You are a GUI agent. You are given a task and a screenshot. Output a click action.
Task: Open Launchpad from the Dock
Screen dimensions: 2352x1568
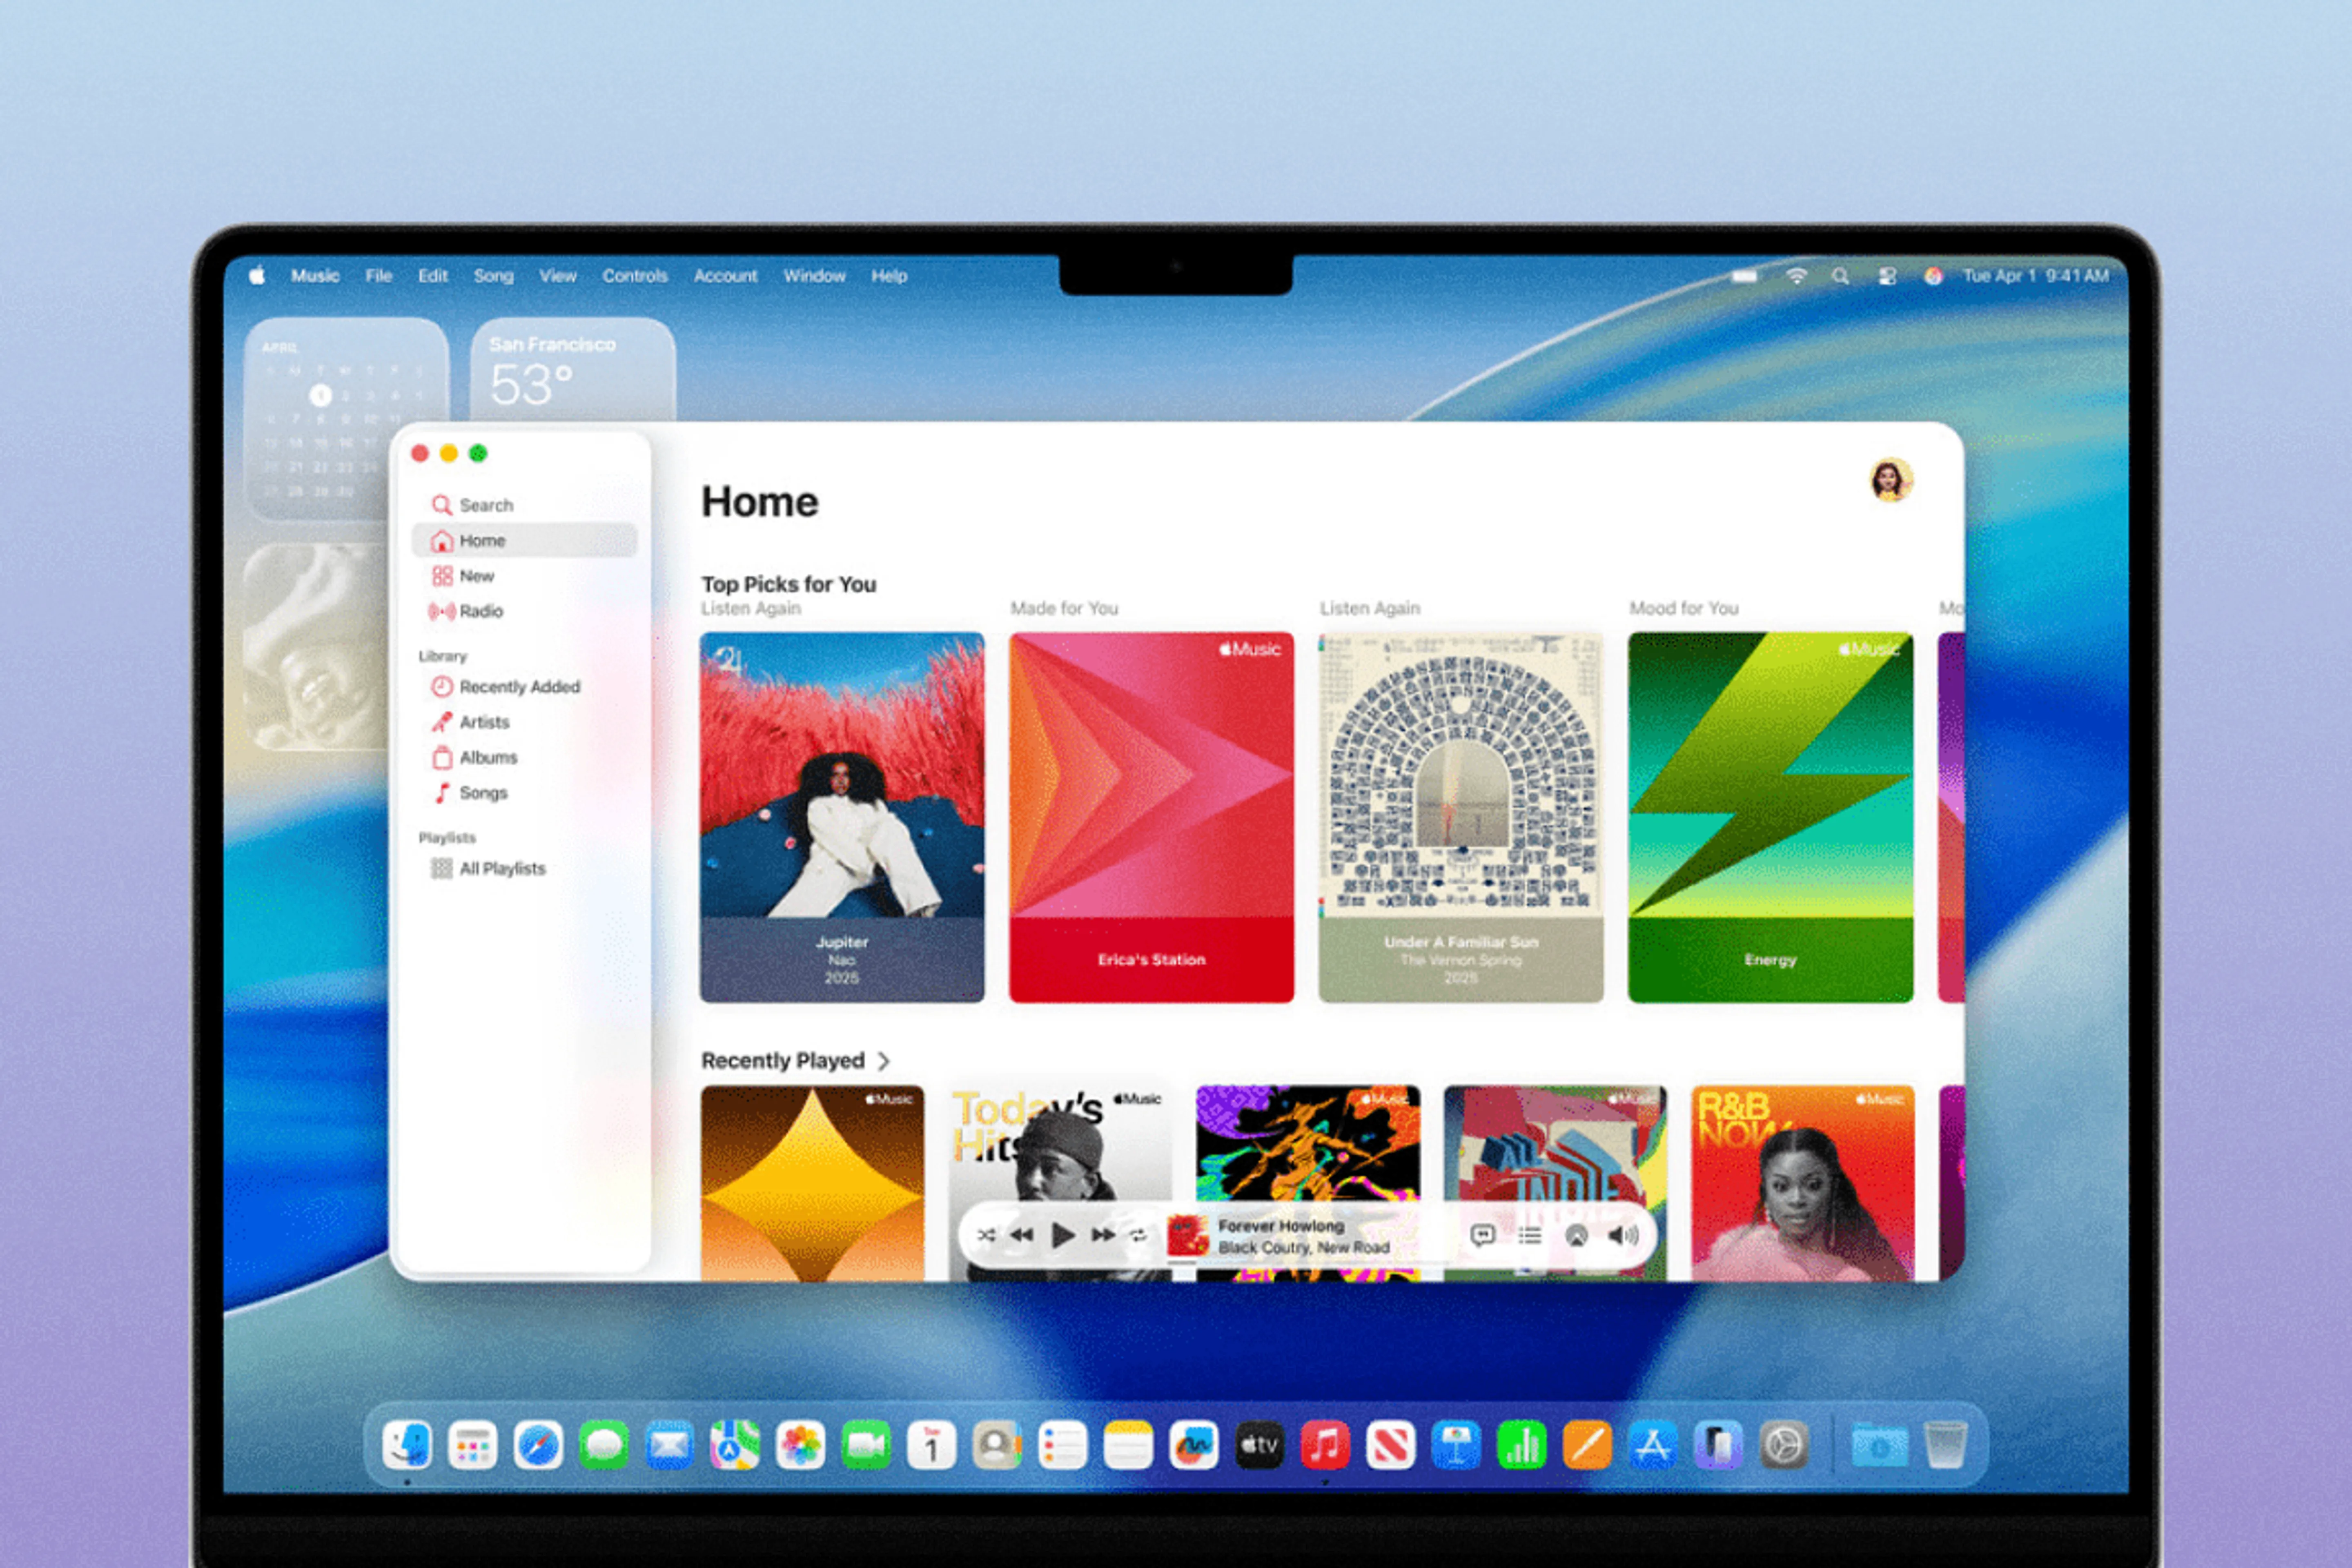(473, 1445)
